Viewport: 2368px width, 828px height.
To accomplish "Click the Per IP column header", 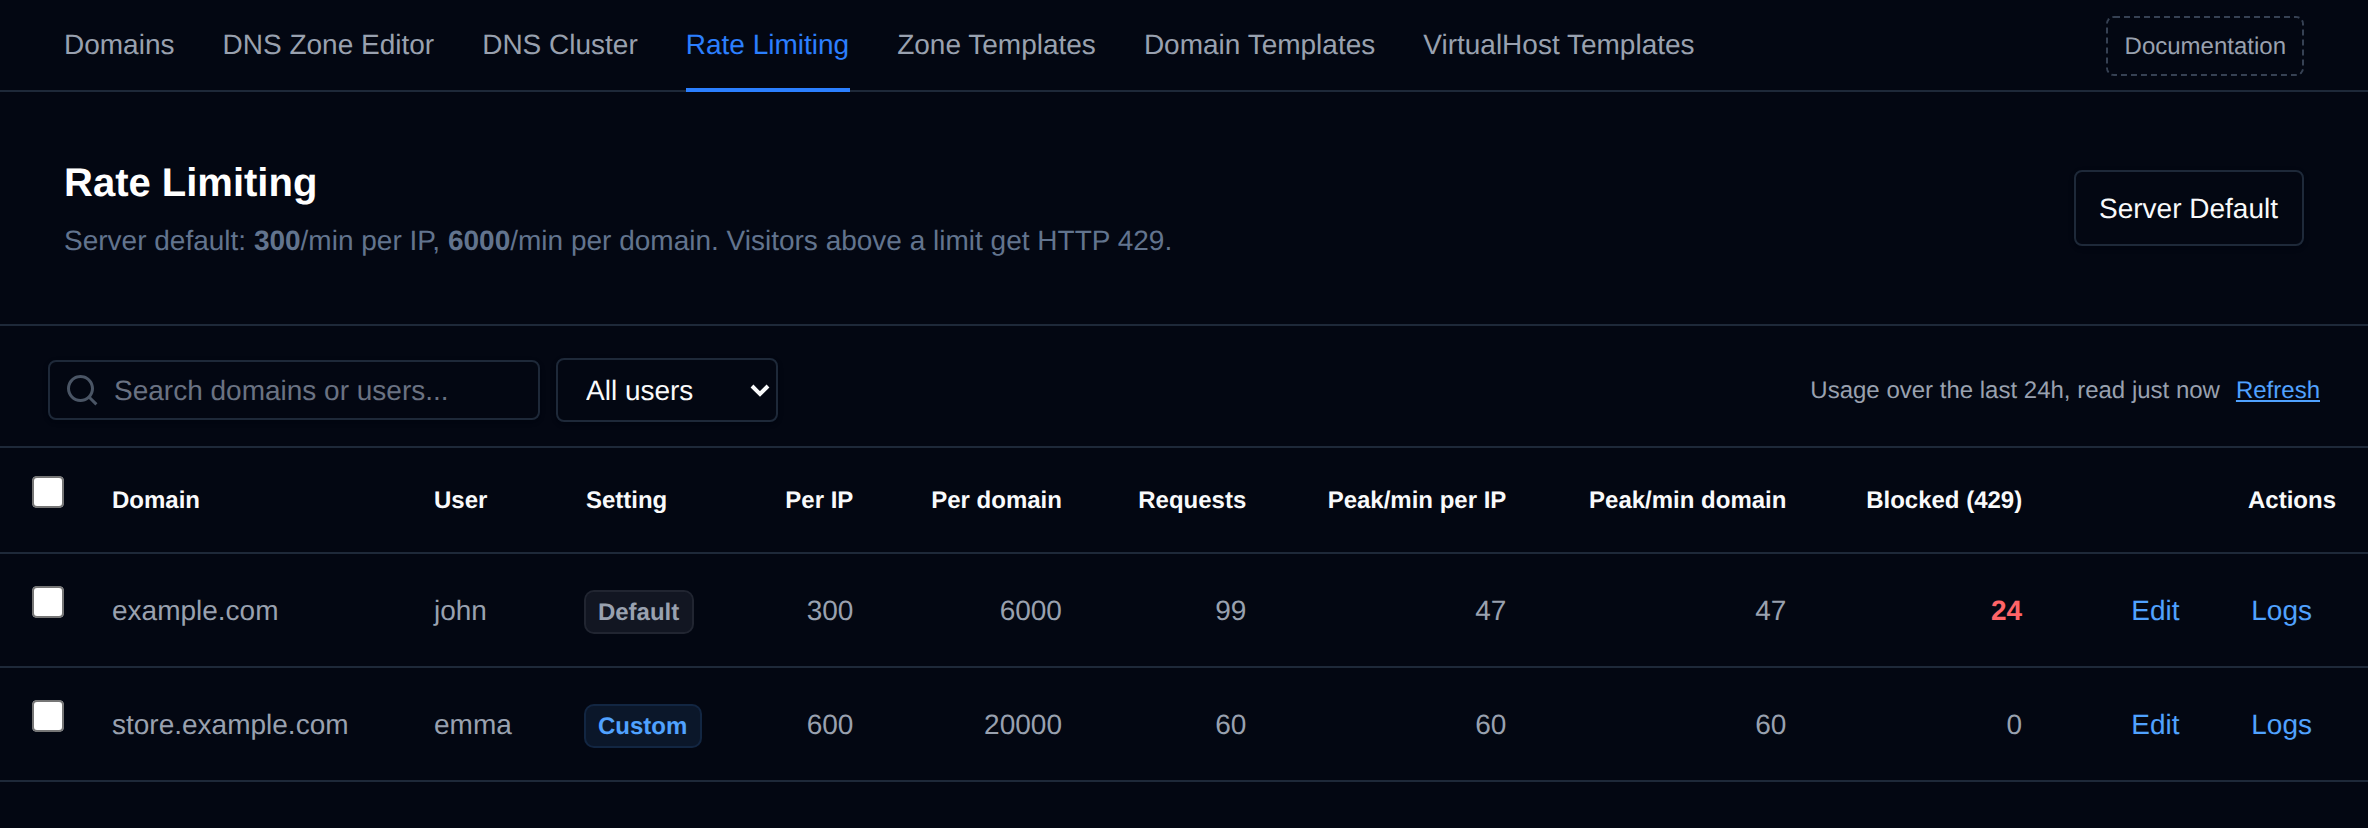I will pyautogui.click(x=819, y=500).
